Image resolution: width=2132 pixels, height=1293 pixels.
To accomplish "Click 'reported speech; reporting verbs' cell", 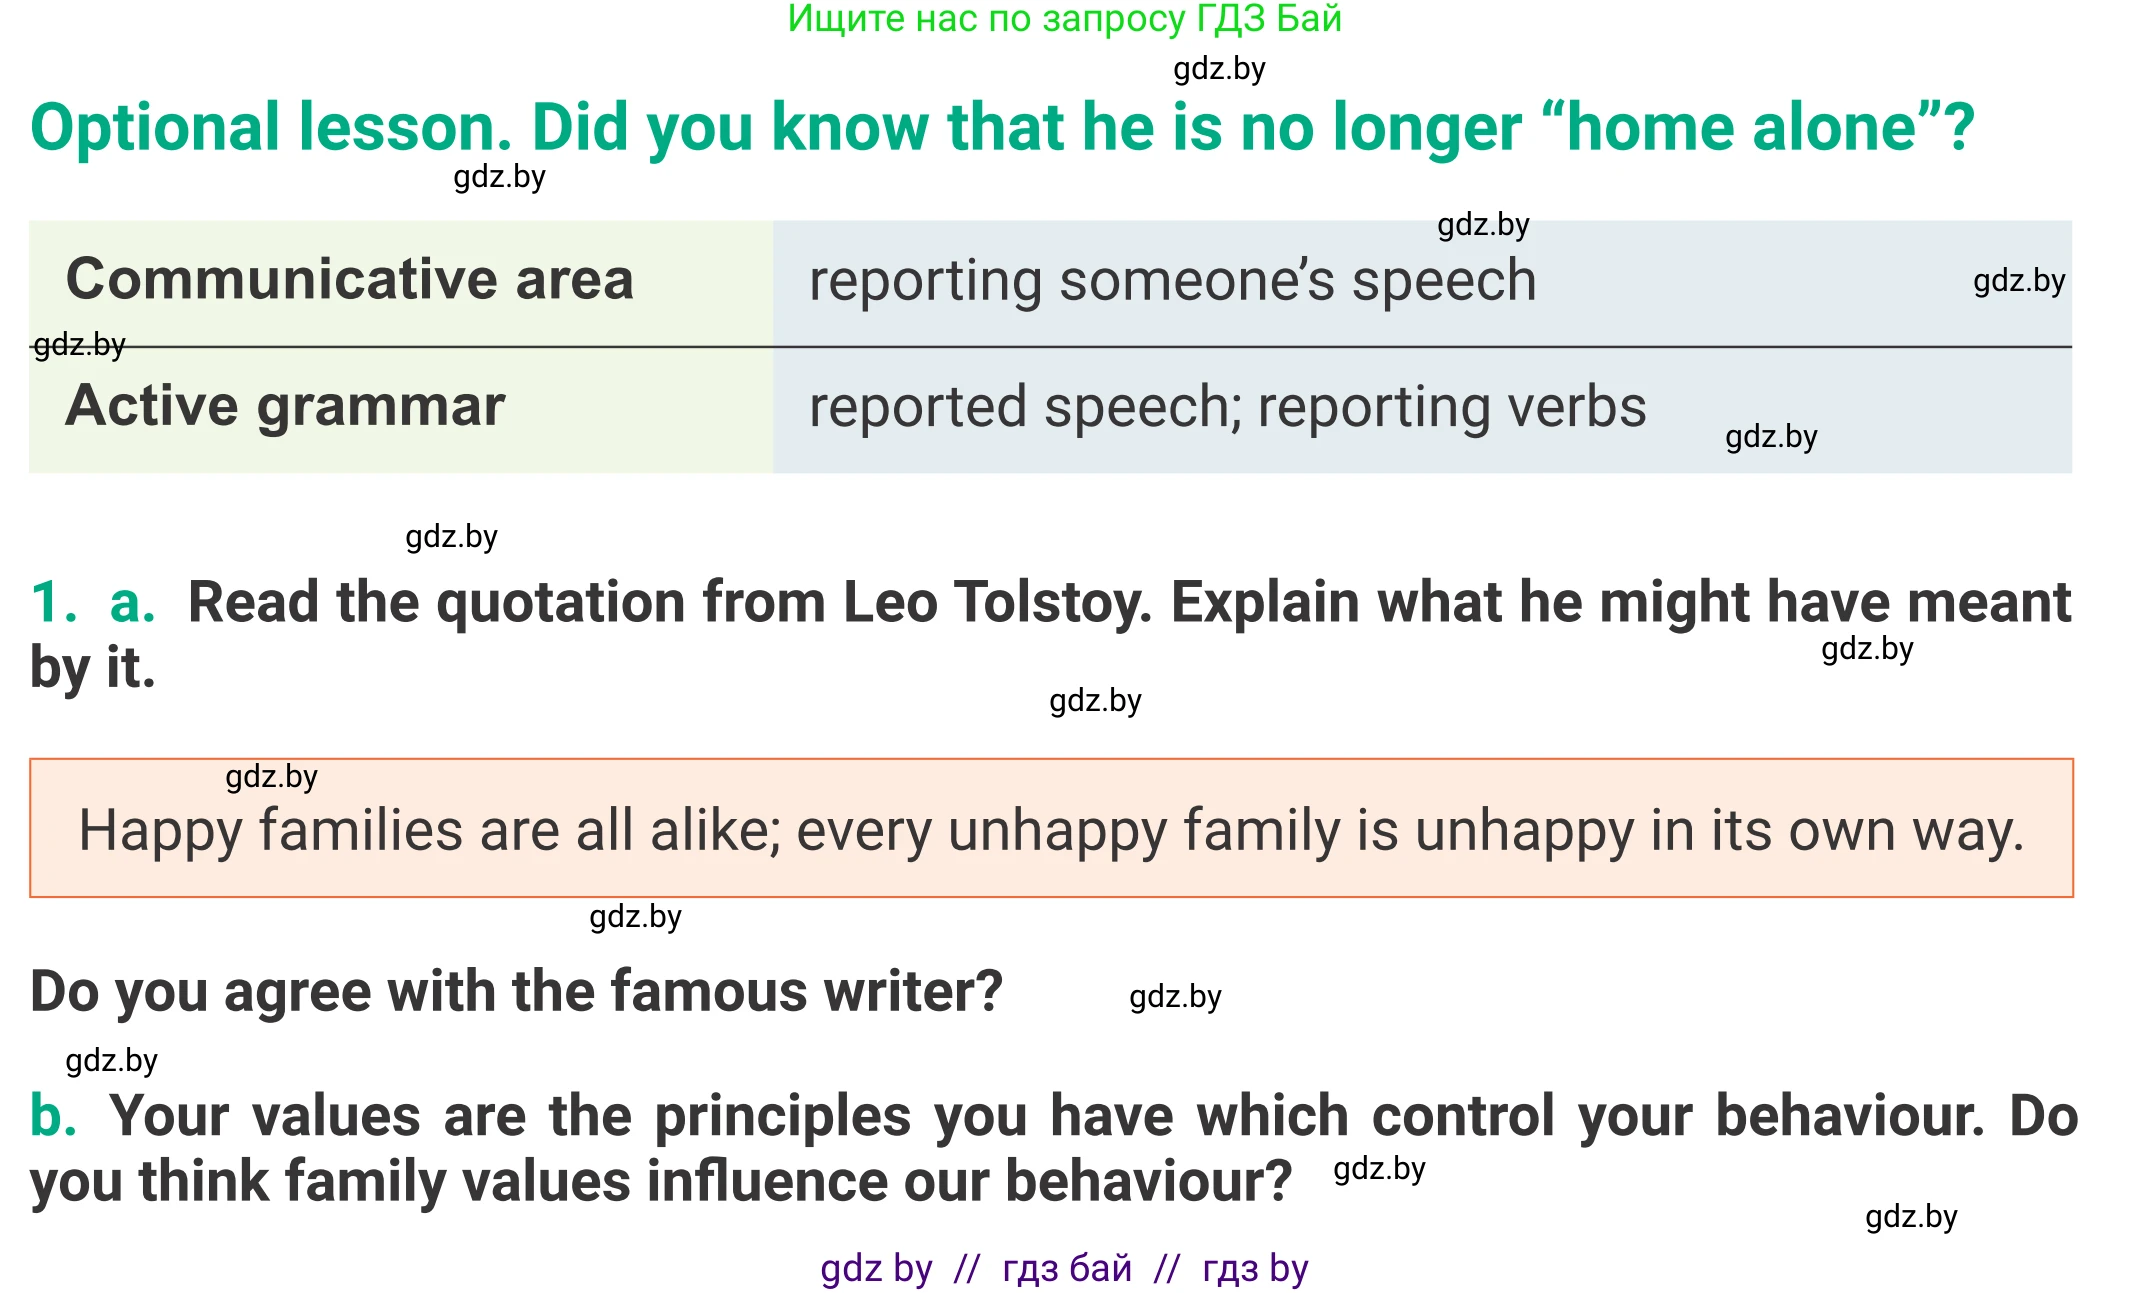I will 1227,408.
